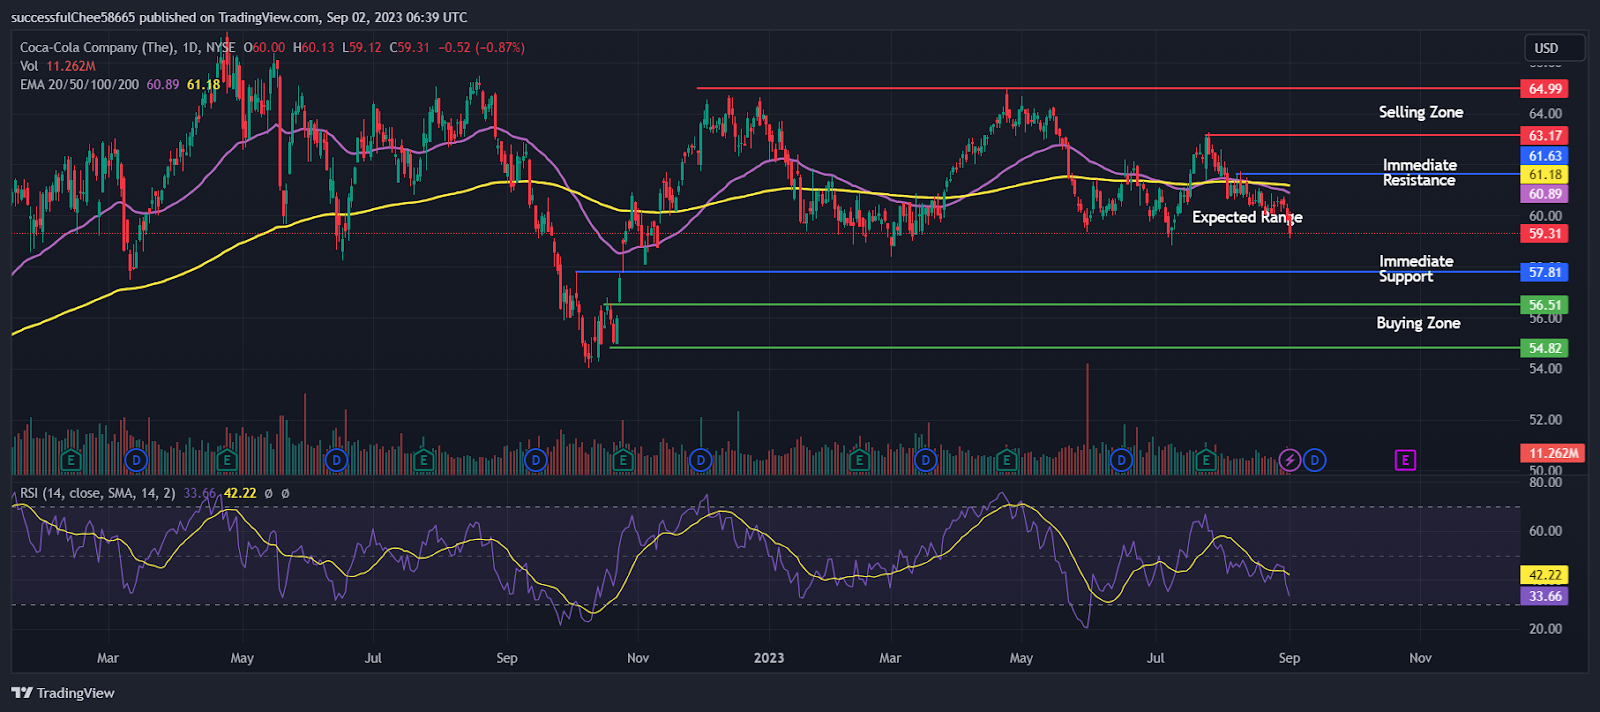
Task: Click the green 54.82 price label
Action: point(1544,348)
